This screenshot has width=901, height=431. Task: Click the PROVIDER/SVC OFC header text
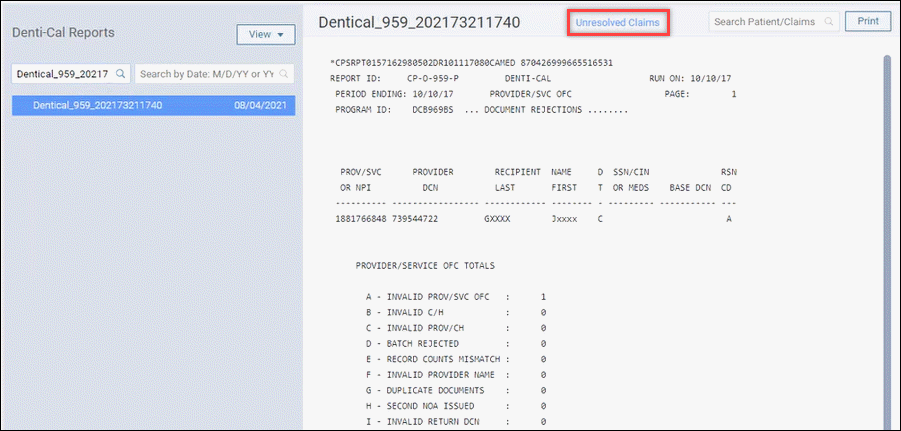click(x=530, y=94)
